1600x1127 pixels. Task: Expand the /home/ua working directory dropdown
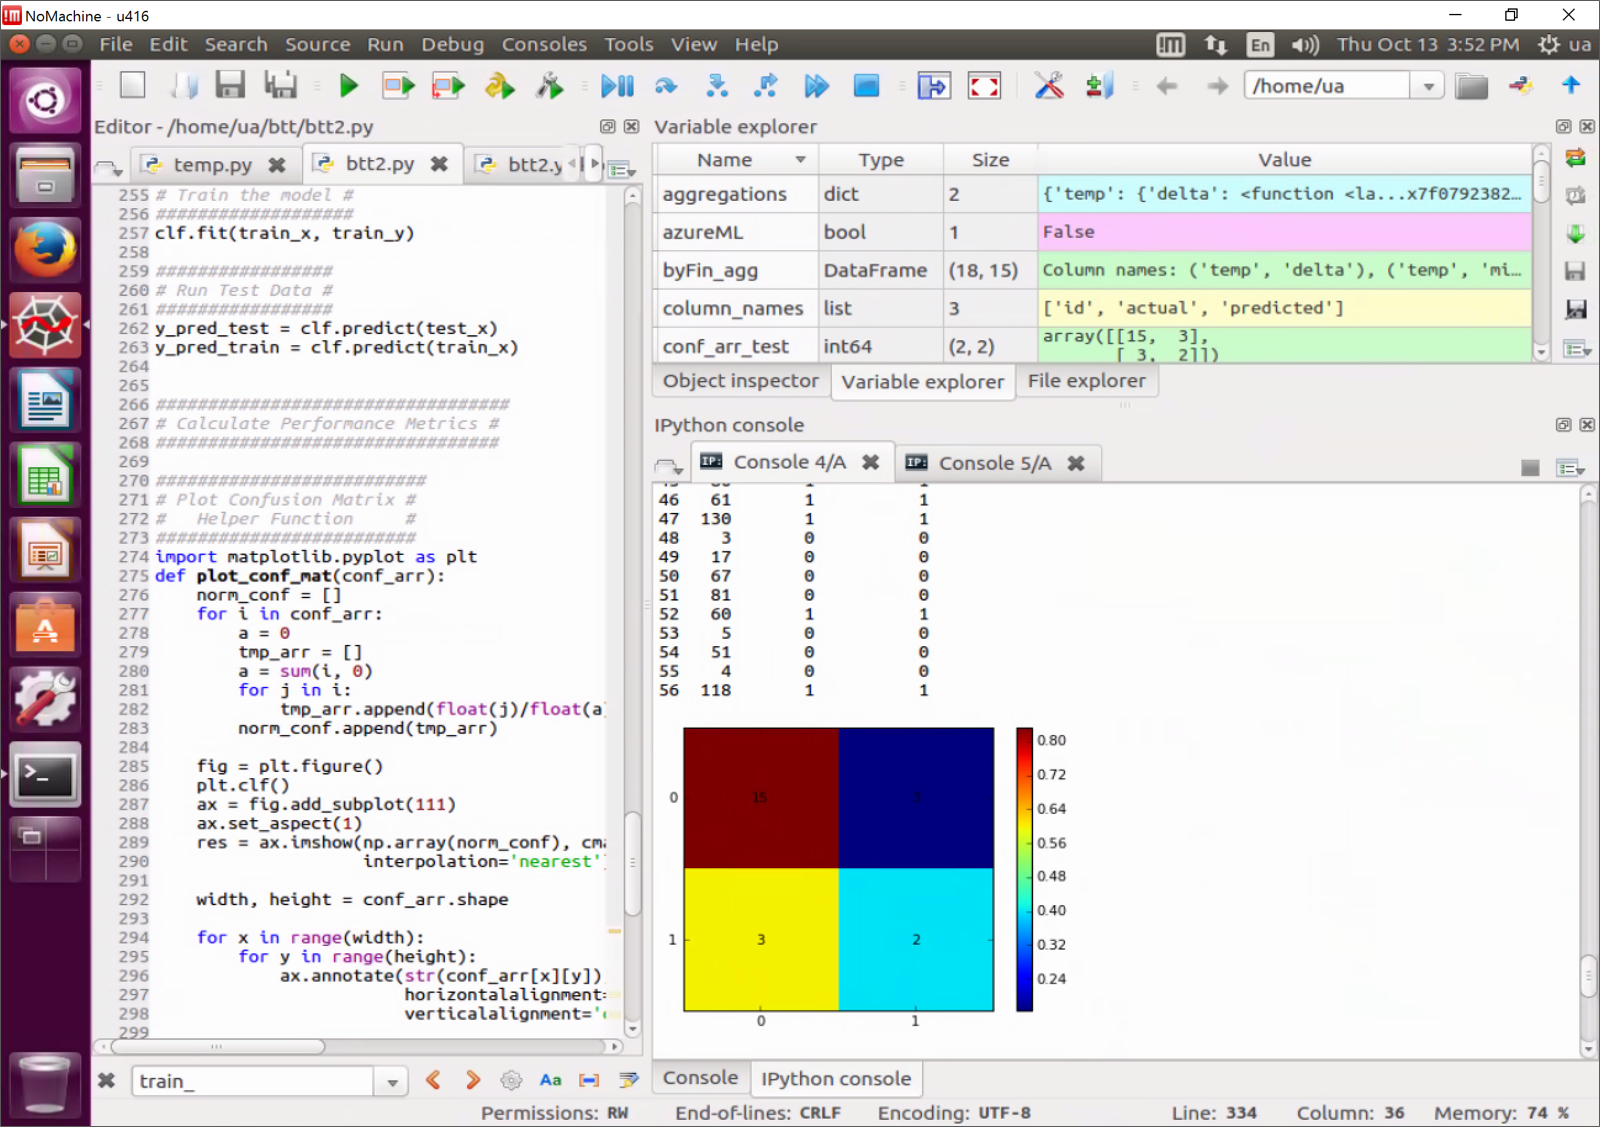(1428, 86)
